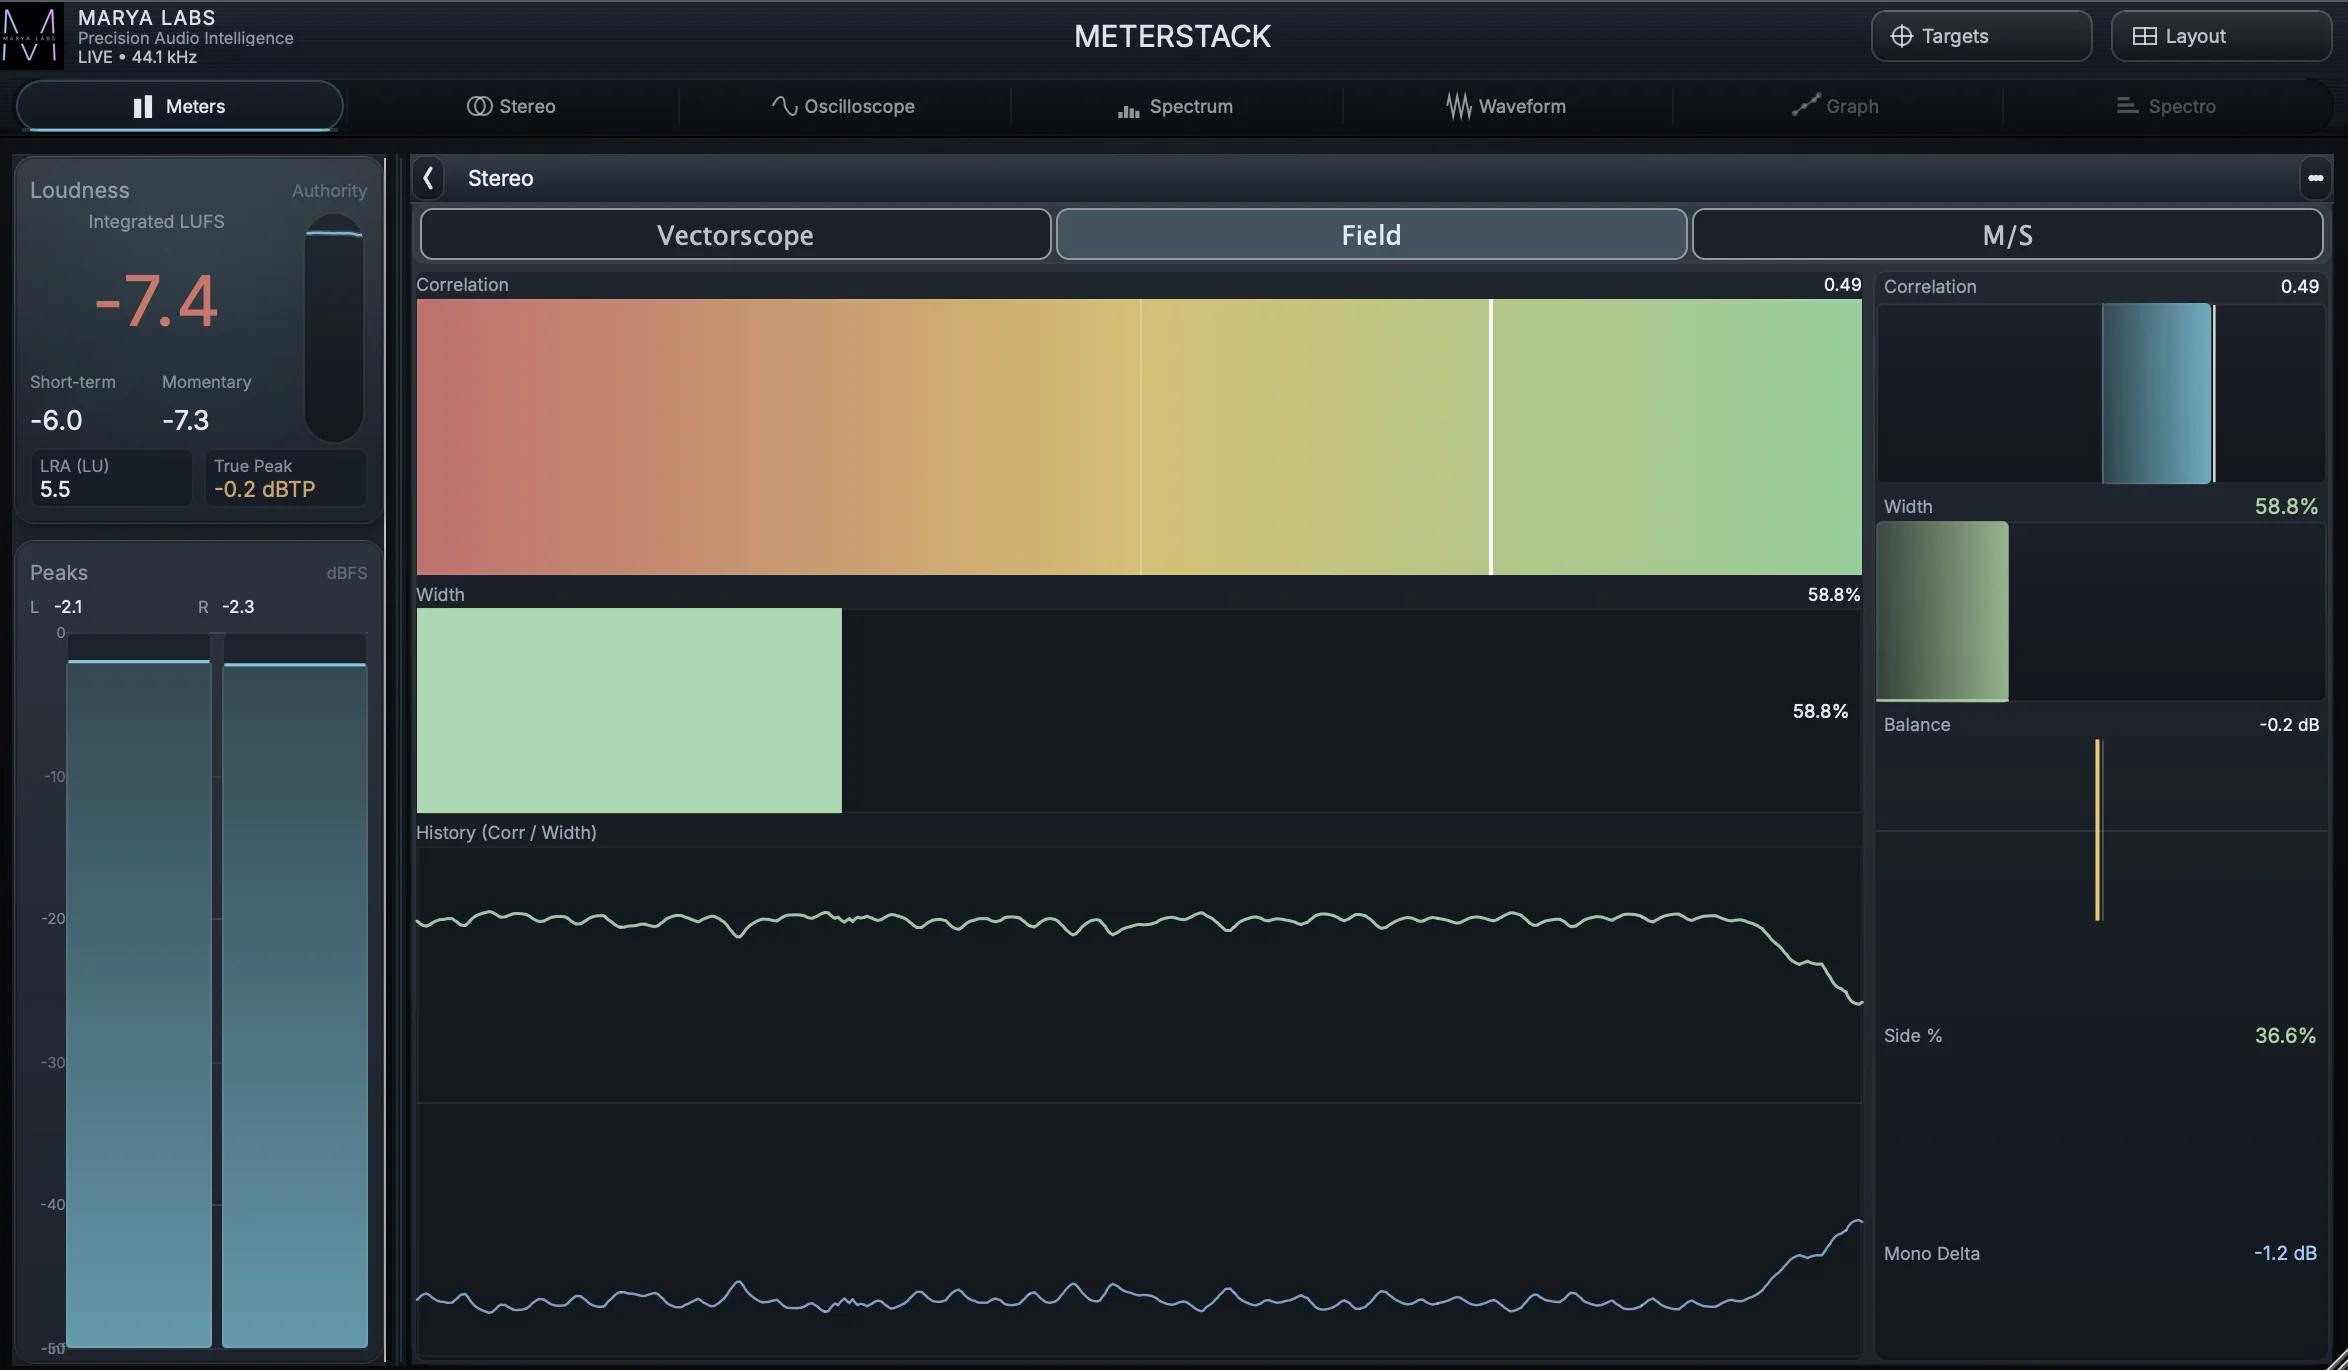
Task: Click the Meters bar icon
Action: click(143, 106)
